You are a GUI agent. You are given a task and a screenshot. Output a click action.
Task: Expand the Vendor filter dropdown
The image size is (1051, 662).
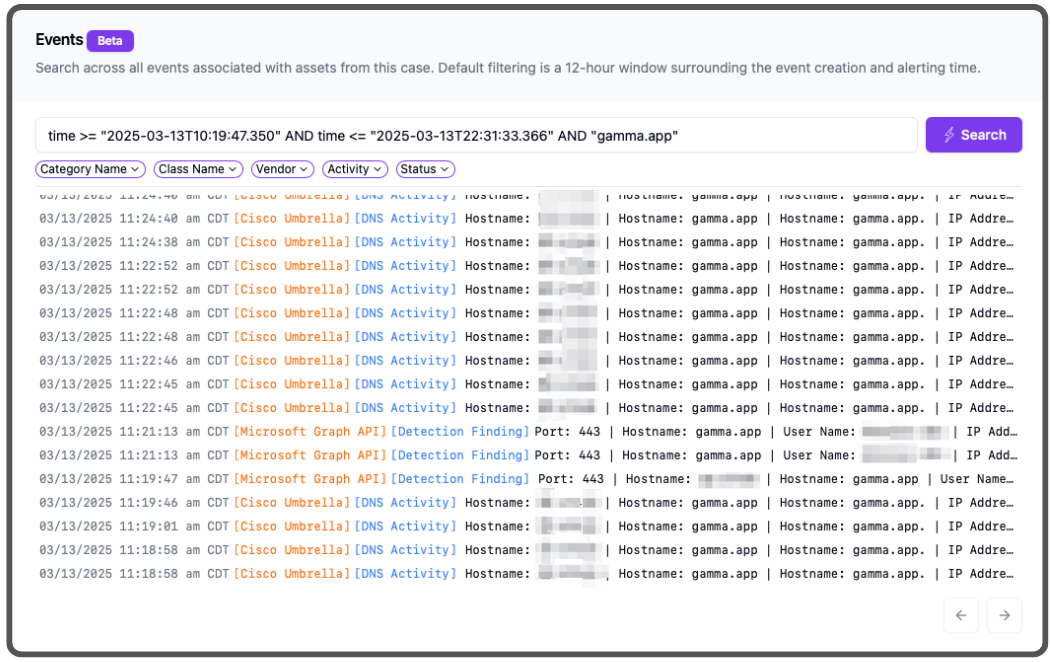click(282, 169)
